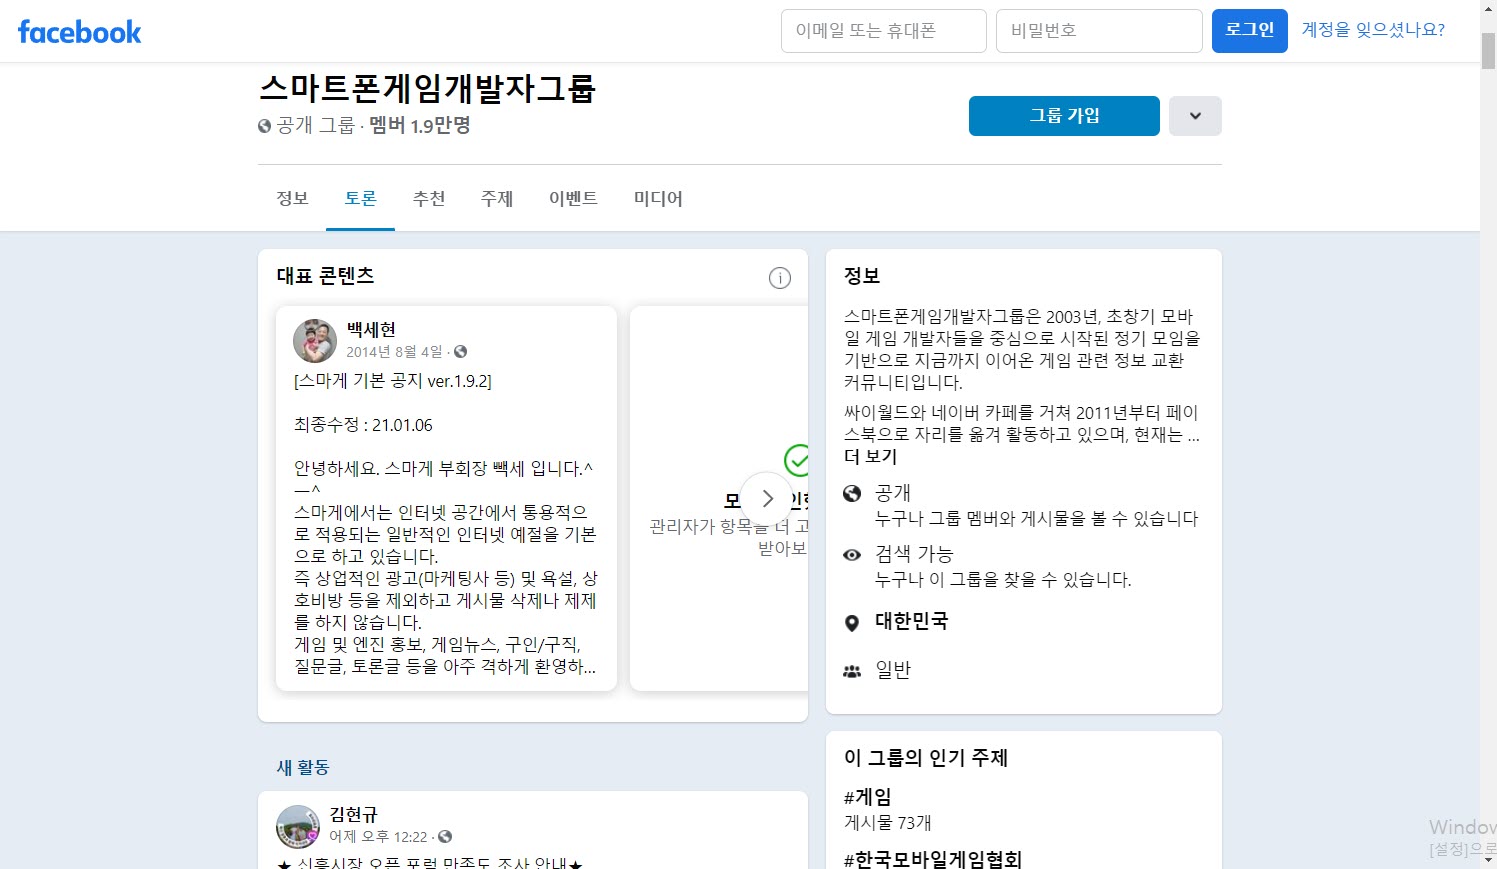
Task: Open dropdown next to 그룹 가입 button
Action: click(x=1195, y=116)
